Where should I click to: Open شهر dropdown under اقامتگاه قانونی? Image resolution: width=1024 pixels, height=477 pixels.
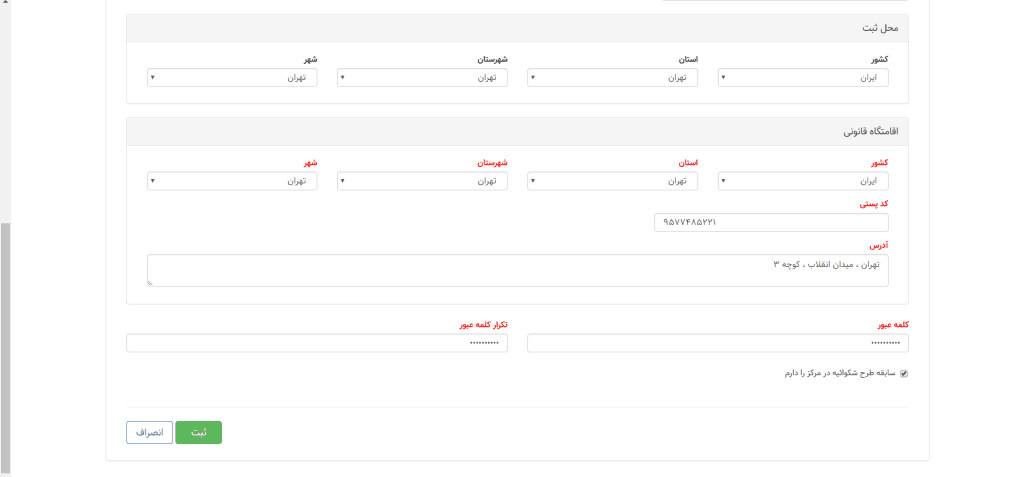tap(232, 181)
